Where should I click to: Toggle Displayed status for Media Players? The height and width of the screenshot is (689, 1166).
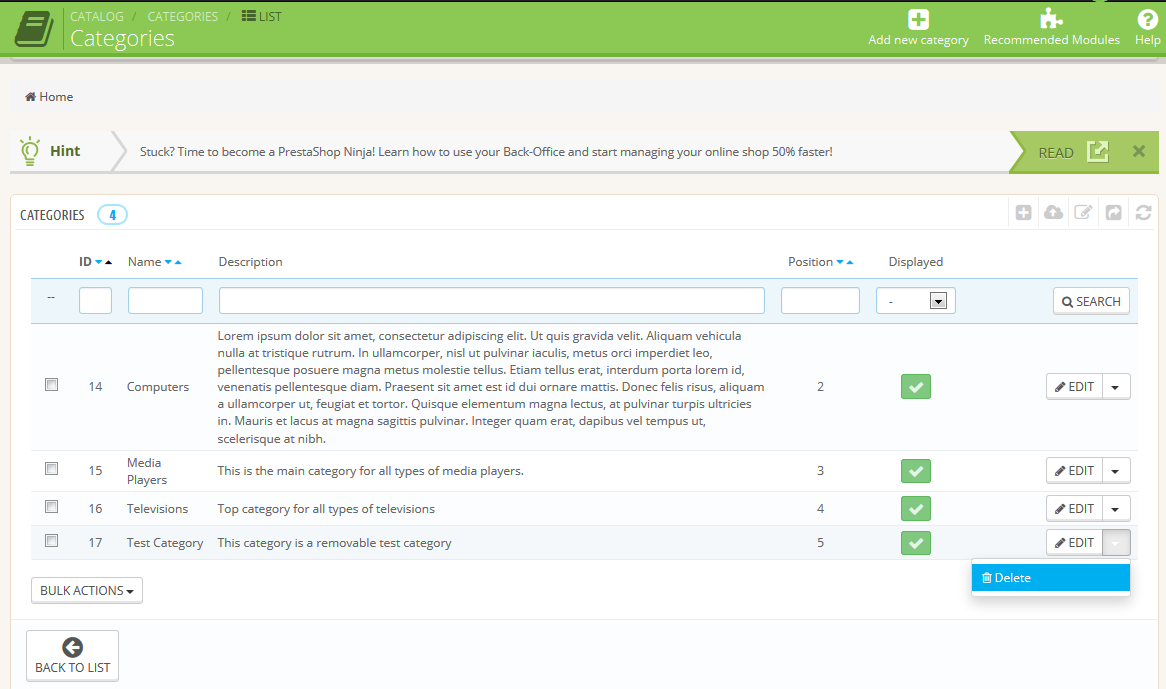915,471
